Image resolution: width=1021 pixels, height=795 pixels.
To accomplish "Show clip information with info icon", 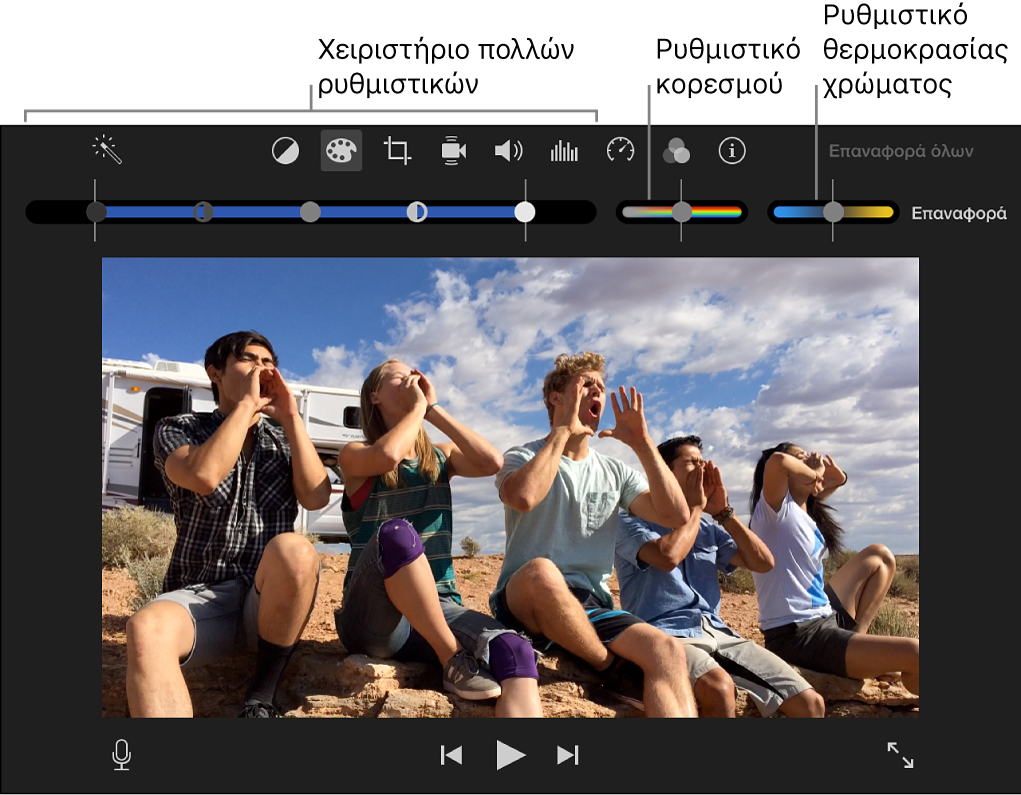I will pyautogui.click(x=732, y=151).
